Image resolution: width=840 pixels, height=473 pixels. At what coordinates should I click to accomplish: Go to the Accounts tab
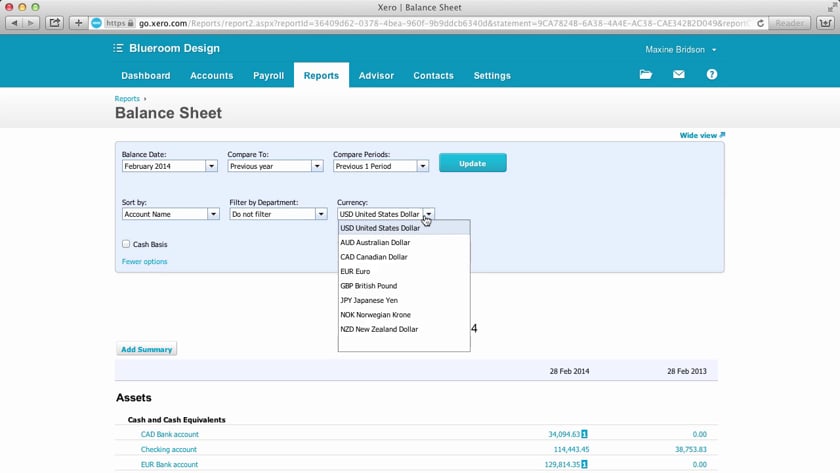coord(212,76)
